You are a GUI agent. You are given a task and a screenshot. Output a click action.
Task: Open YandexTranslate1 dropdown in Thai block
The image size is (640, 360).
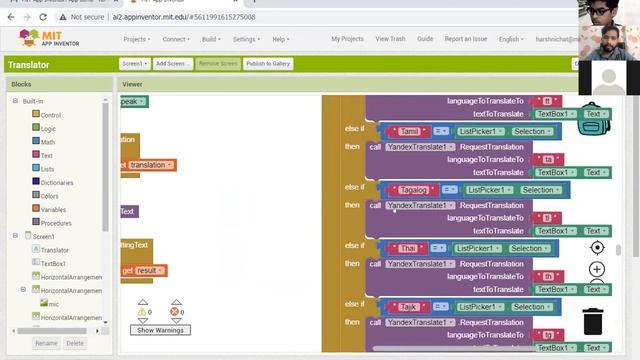451,264
